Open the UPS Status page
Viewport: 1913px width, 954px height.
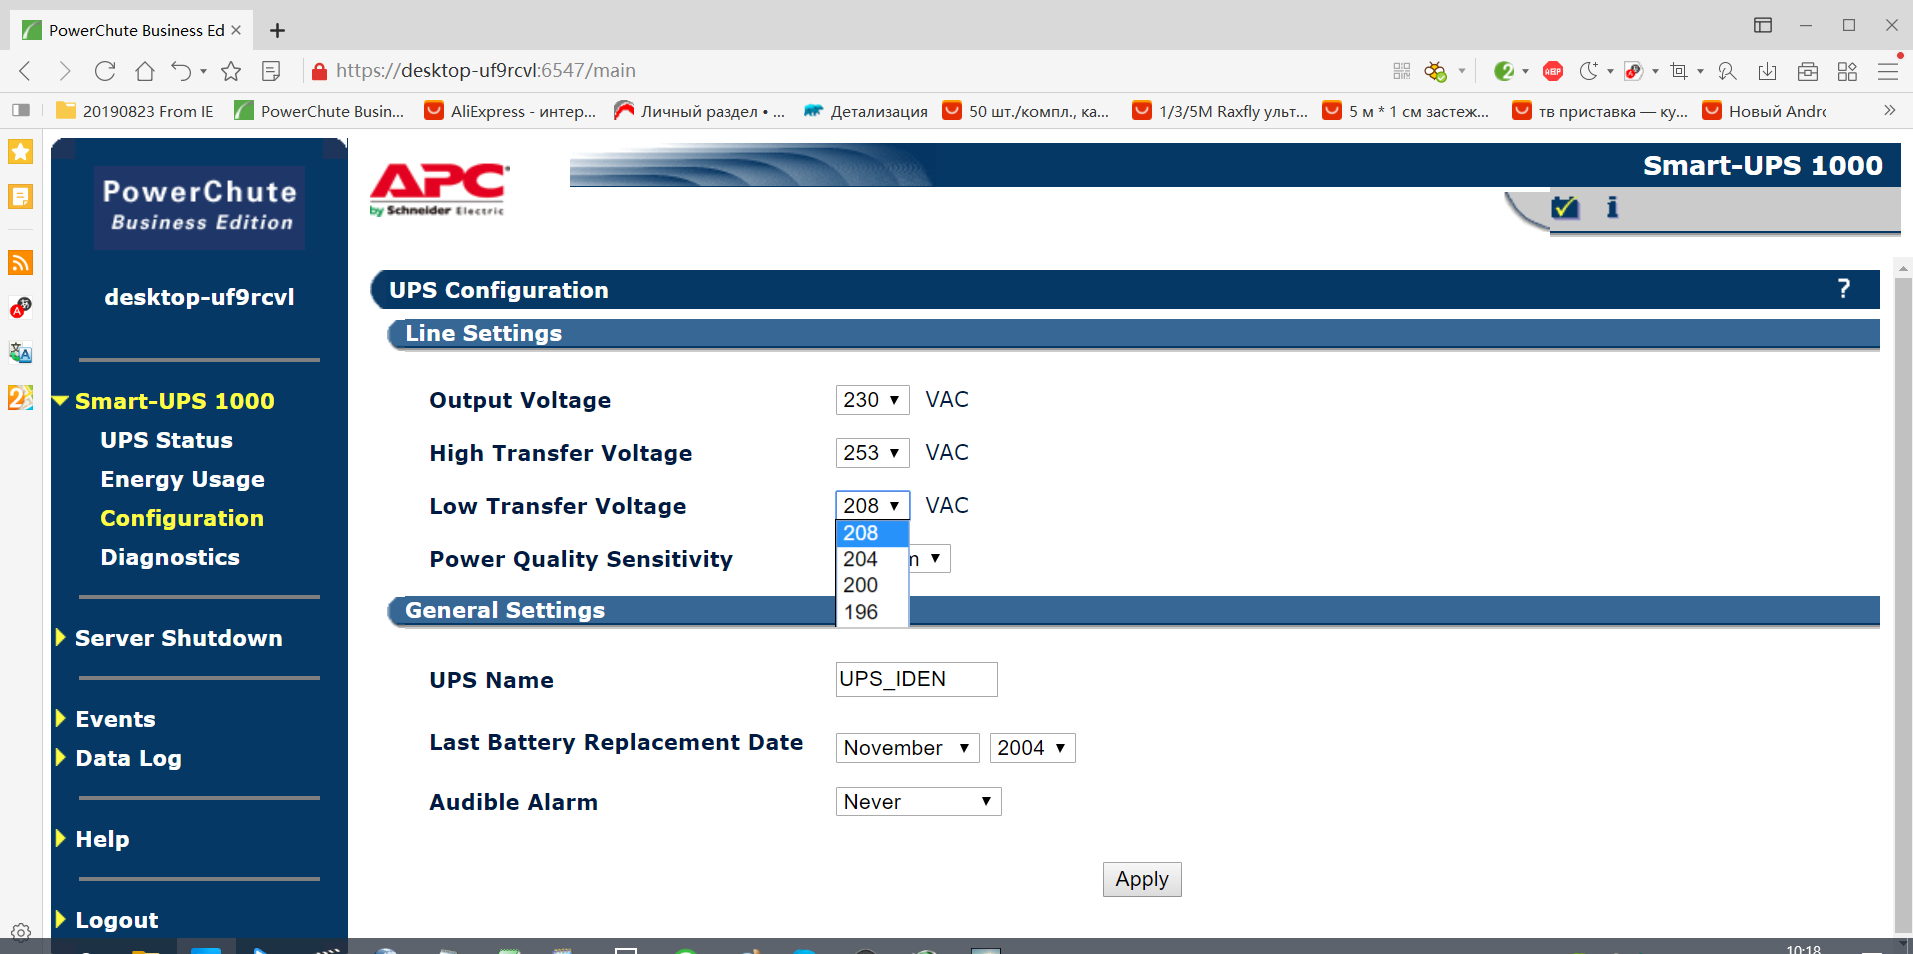(x=166, y=440)
